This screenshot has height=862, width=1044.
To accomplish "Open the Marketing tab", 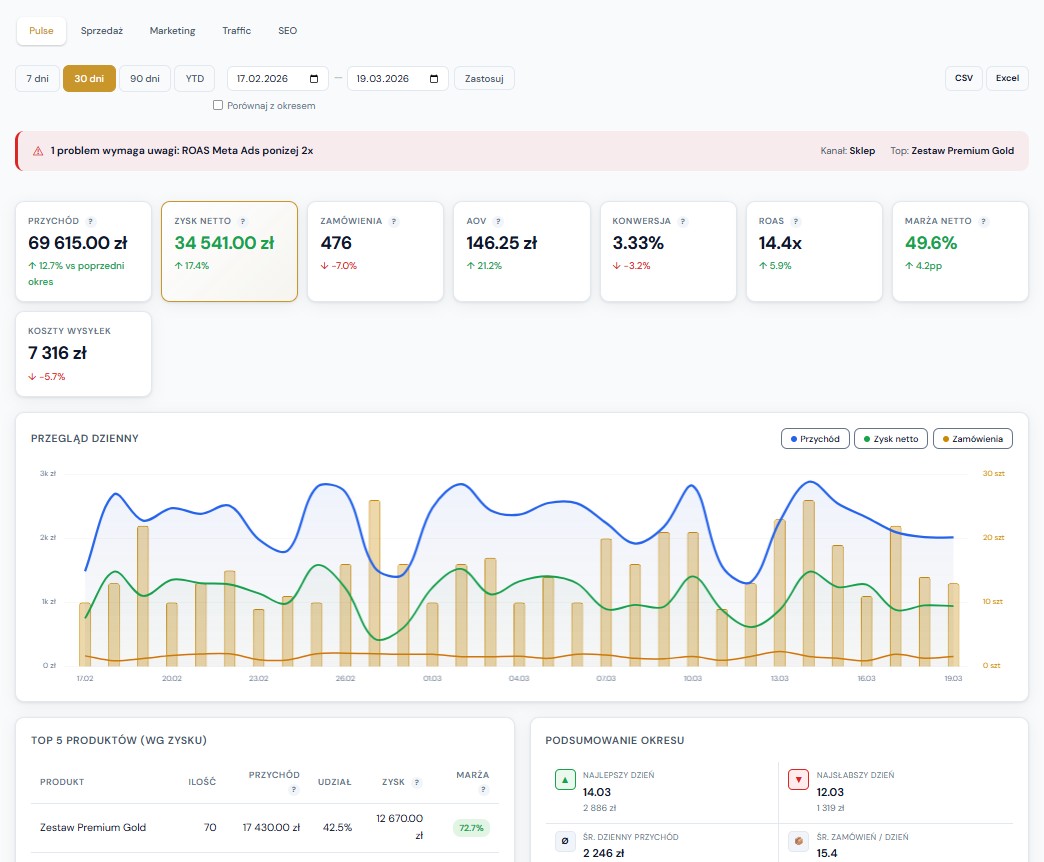I will pyautogui.click(x=172, y=31).
